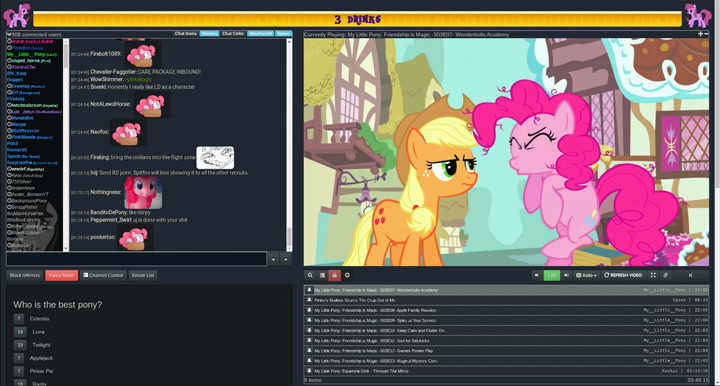Click the bell icon for Just for Sidekicks

[309, 341]
